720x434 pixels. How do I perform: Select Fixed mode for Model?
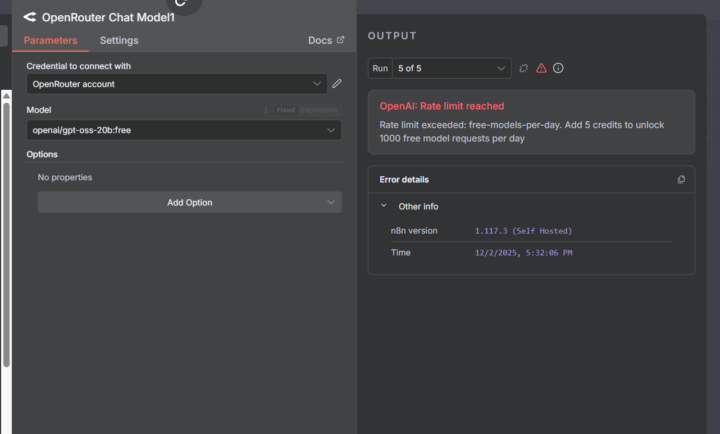click(x=286, y=110)
